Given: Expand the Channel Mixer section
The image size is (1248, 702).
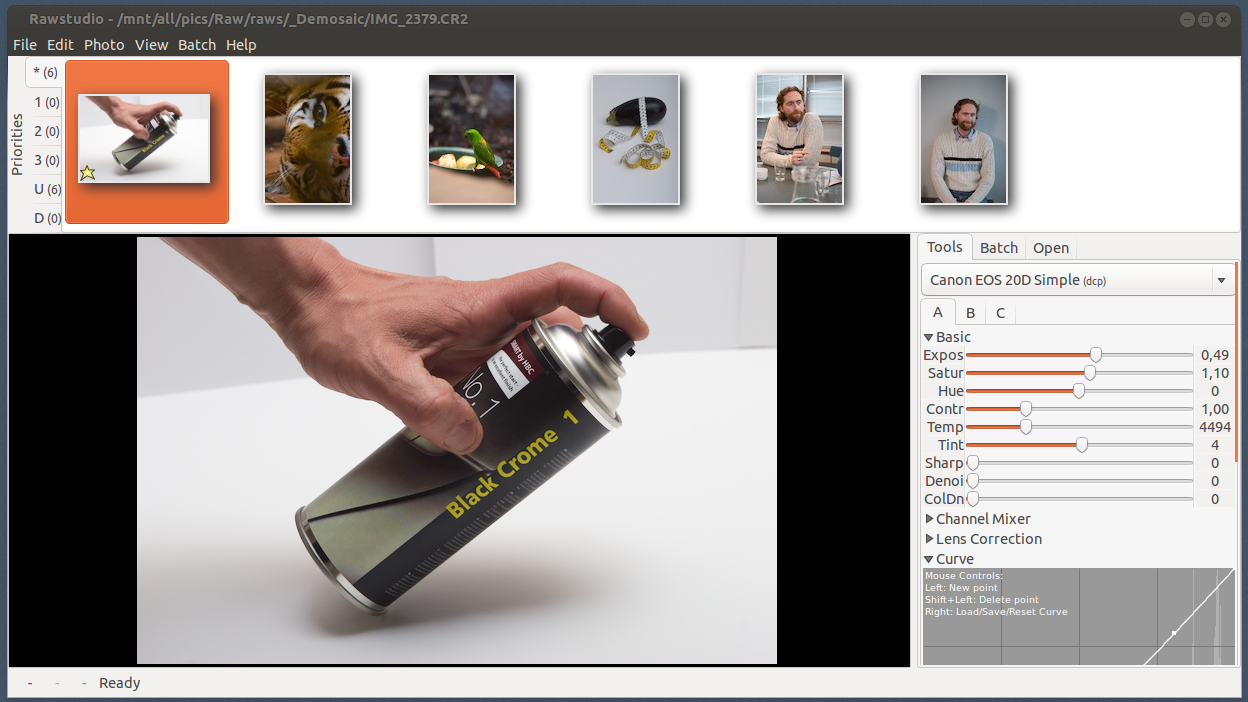Looking at the screenshot, I should point(929,519).
